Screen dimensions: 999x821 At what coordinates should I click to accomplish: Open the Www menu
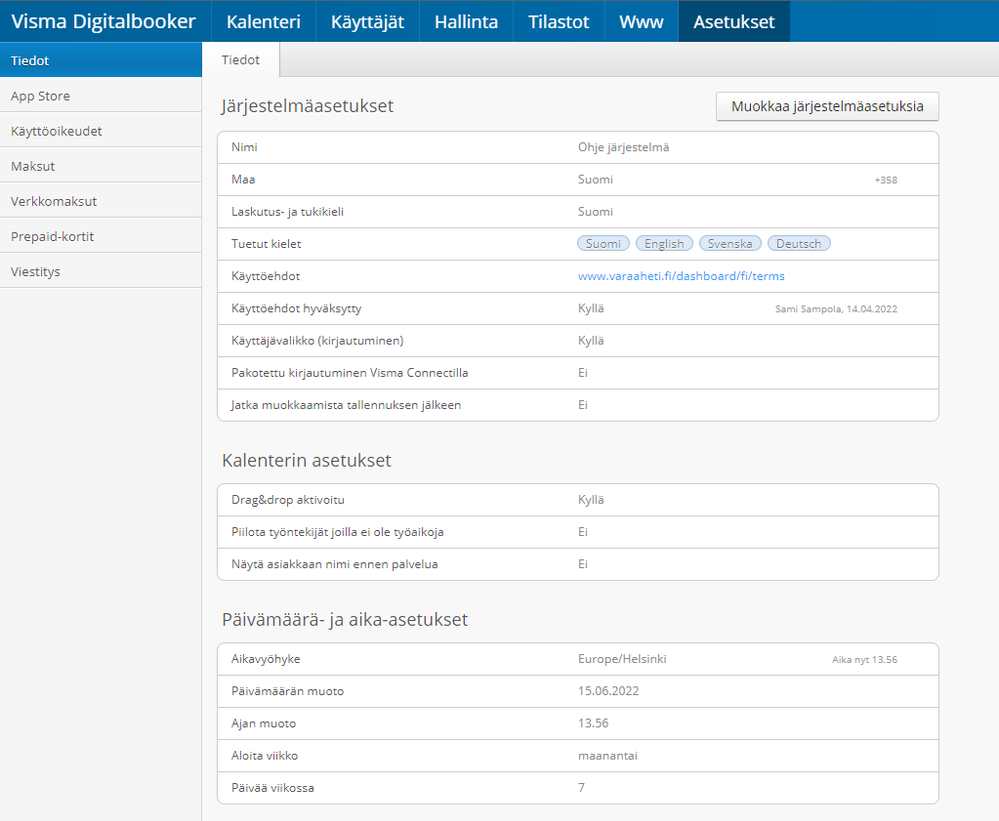641,22
